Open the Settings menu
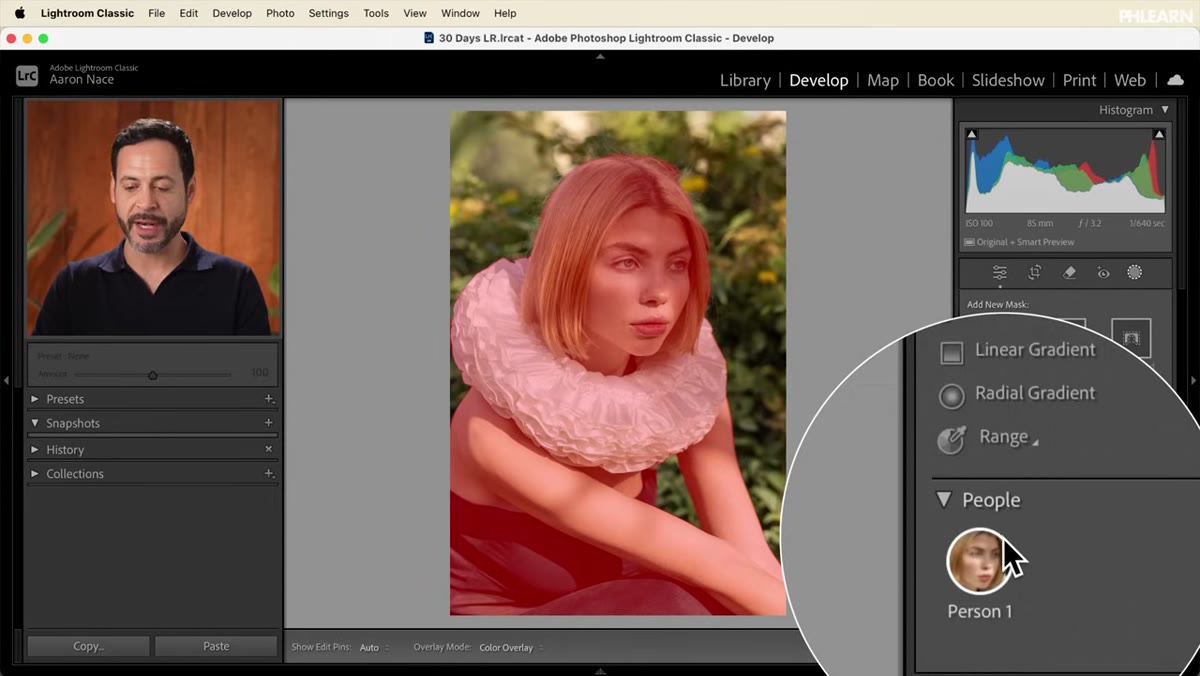Viewport: 1200px width, 676px height. [x=328, y=13]
